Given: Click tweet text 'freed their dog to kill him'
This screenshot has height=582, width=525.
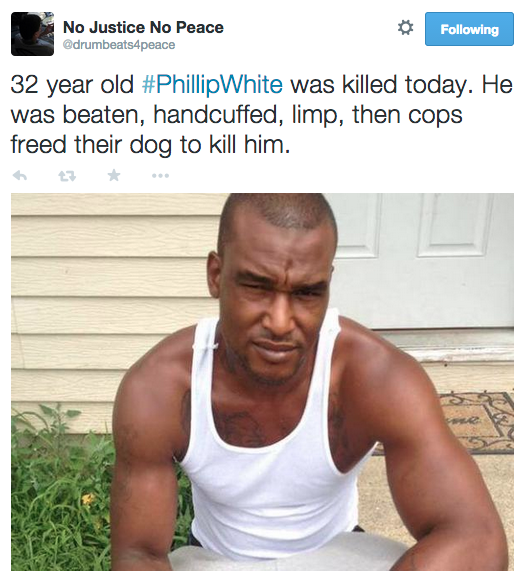Looking at the screenshot, I should pos(150,144).
